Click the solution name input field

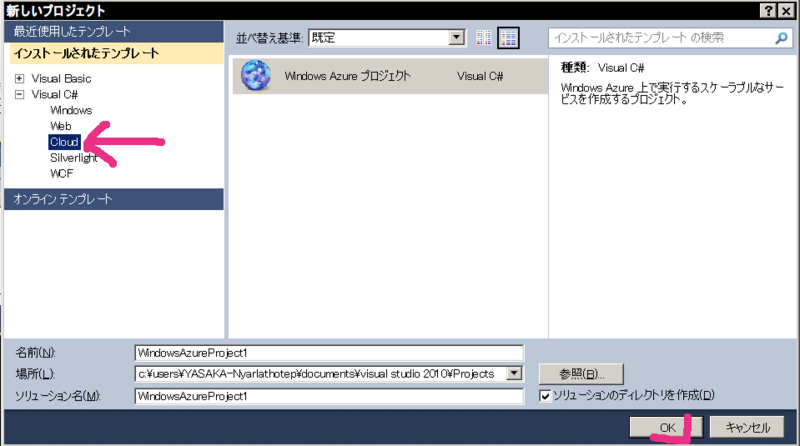click(x=329, y=396)
